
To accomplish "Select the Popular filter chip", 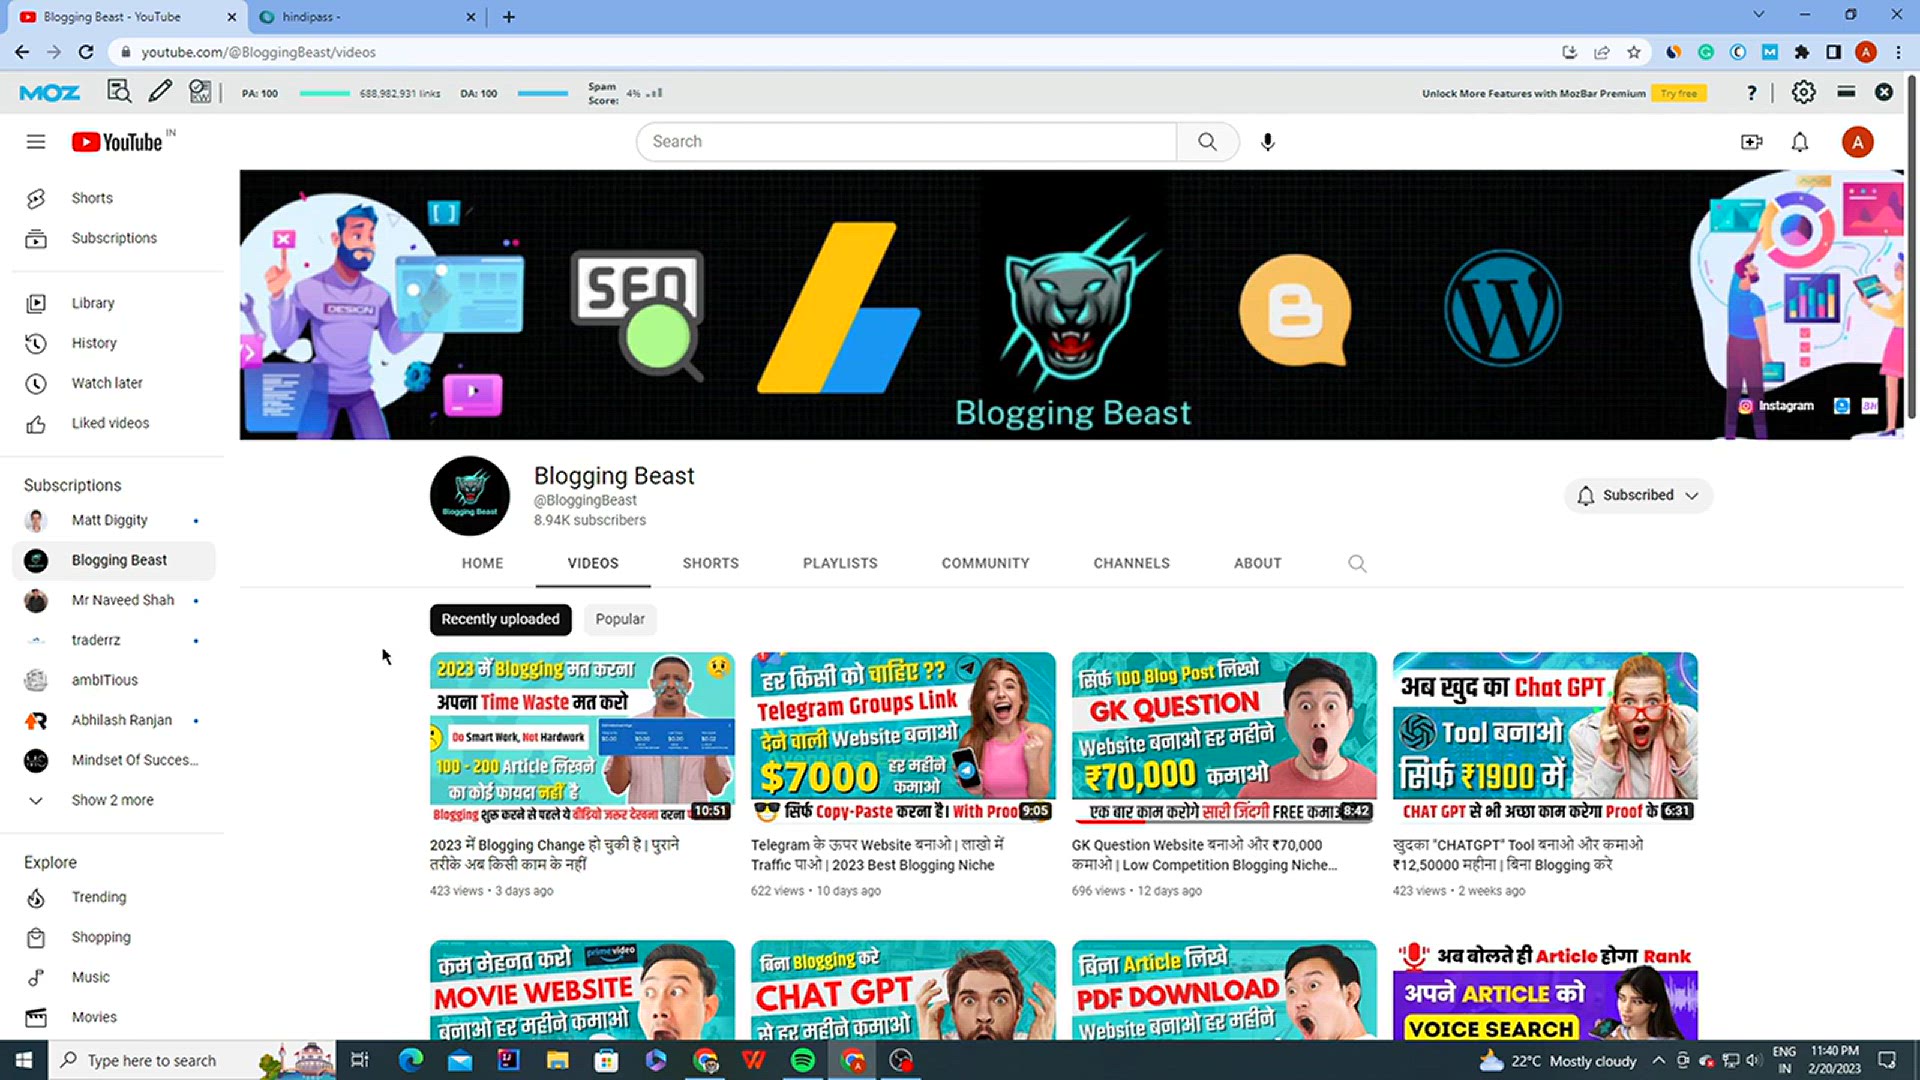I will pos(620,619).
